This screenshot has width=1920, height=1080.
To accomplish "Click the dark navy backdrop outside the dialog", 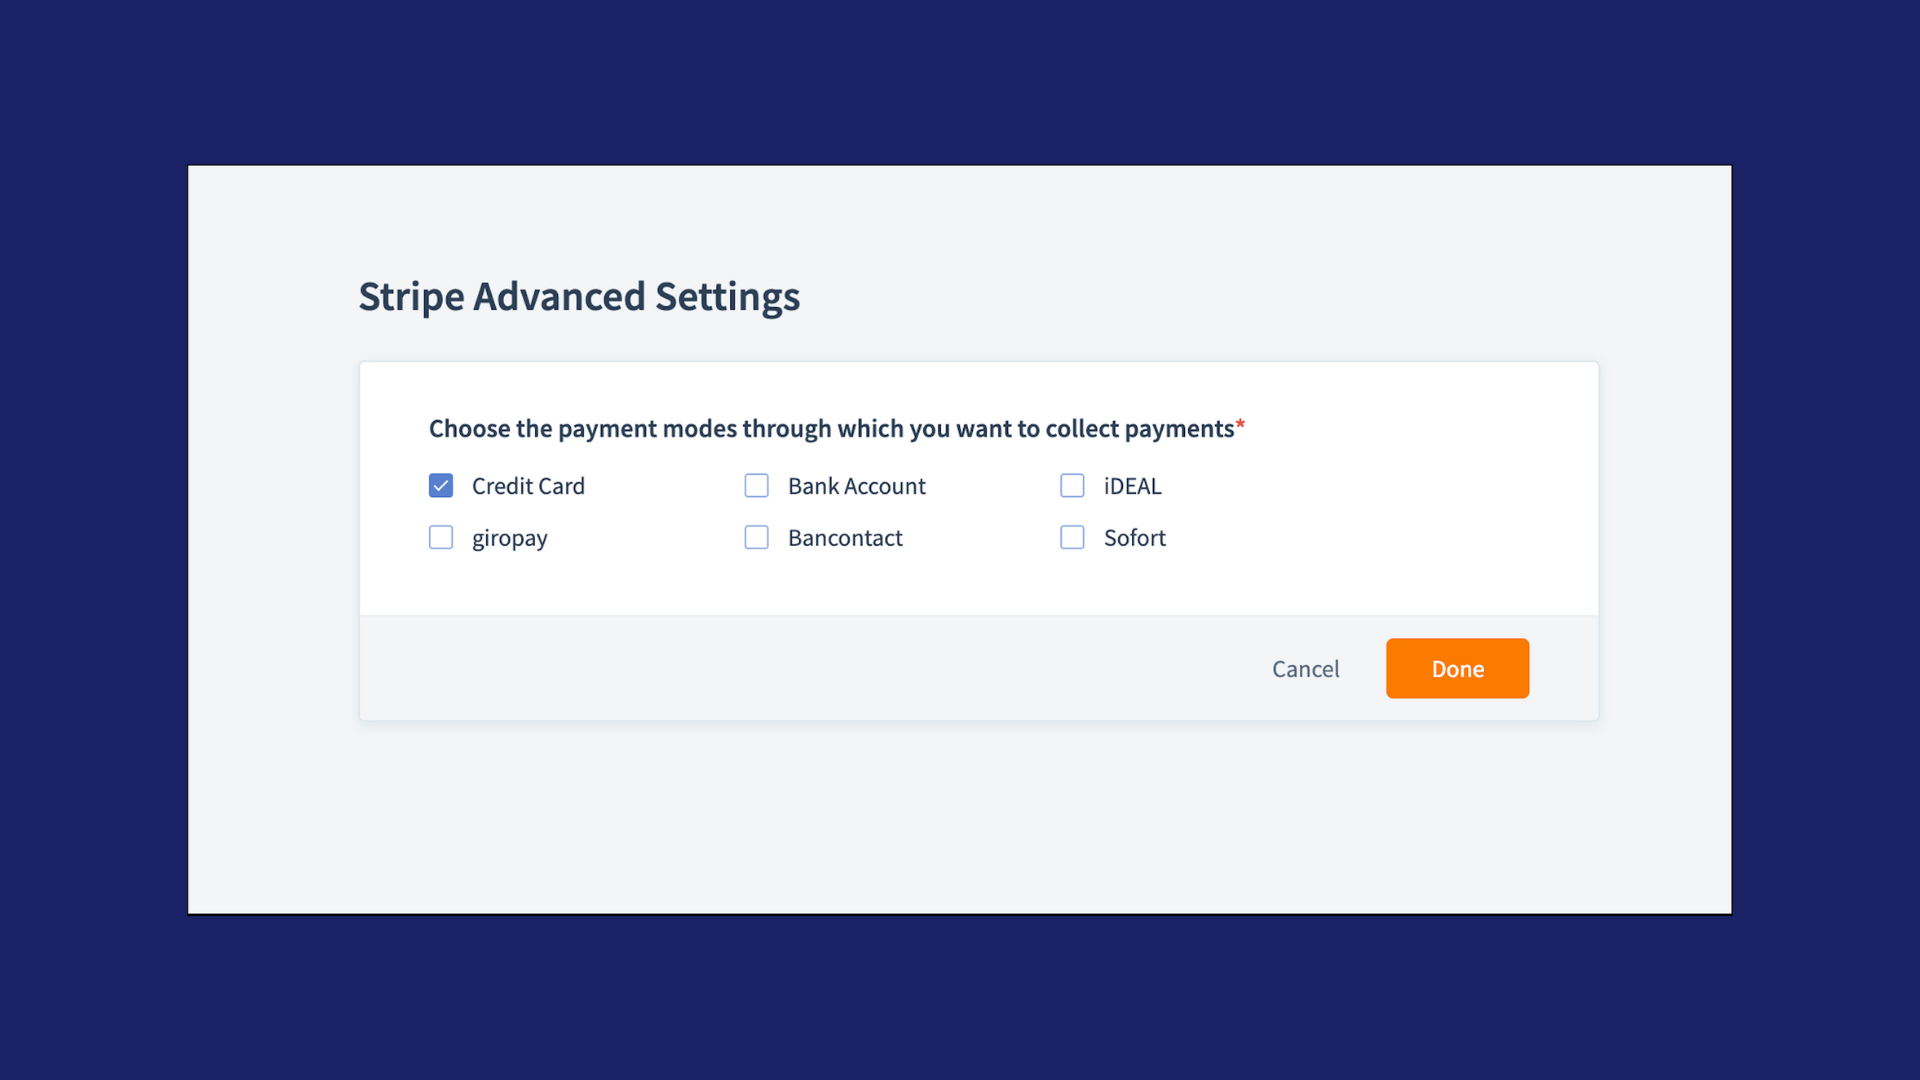I will [960, 80].
